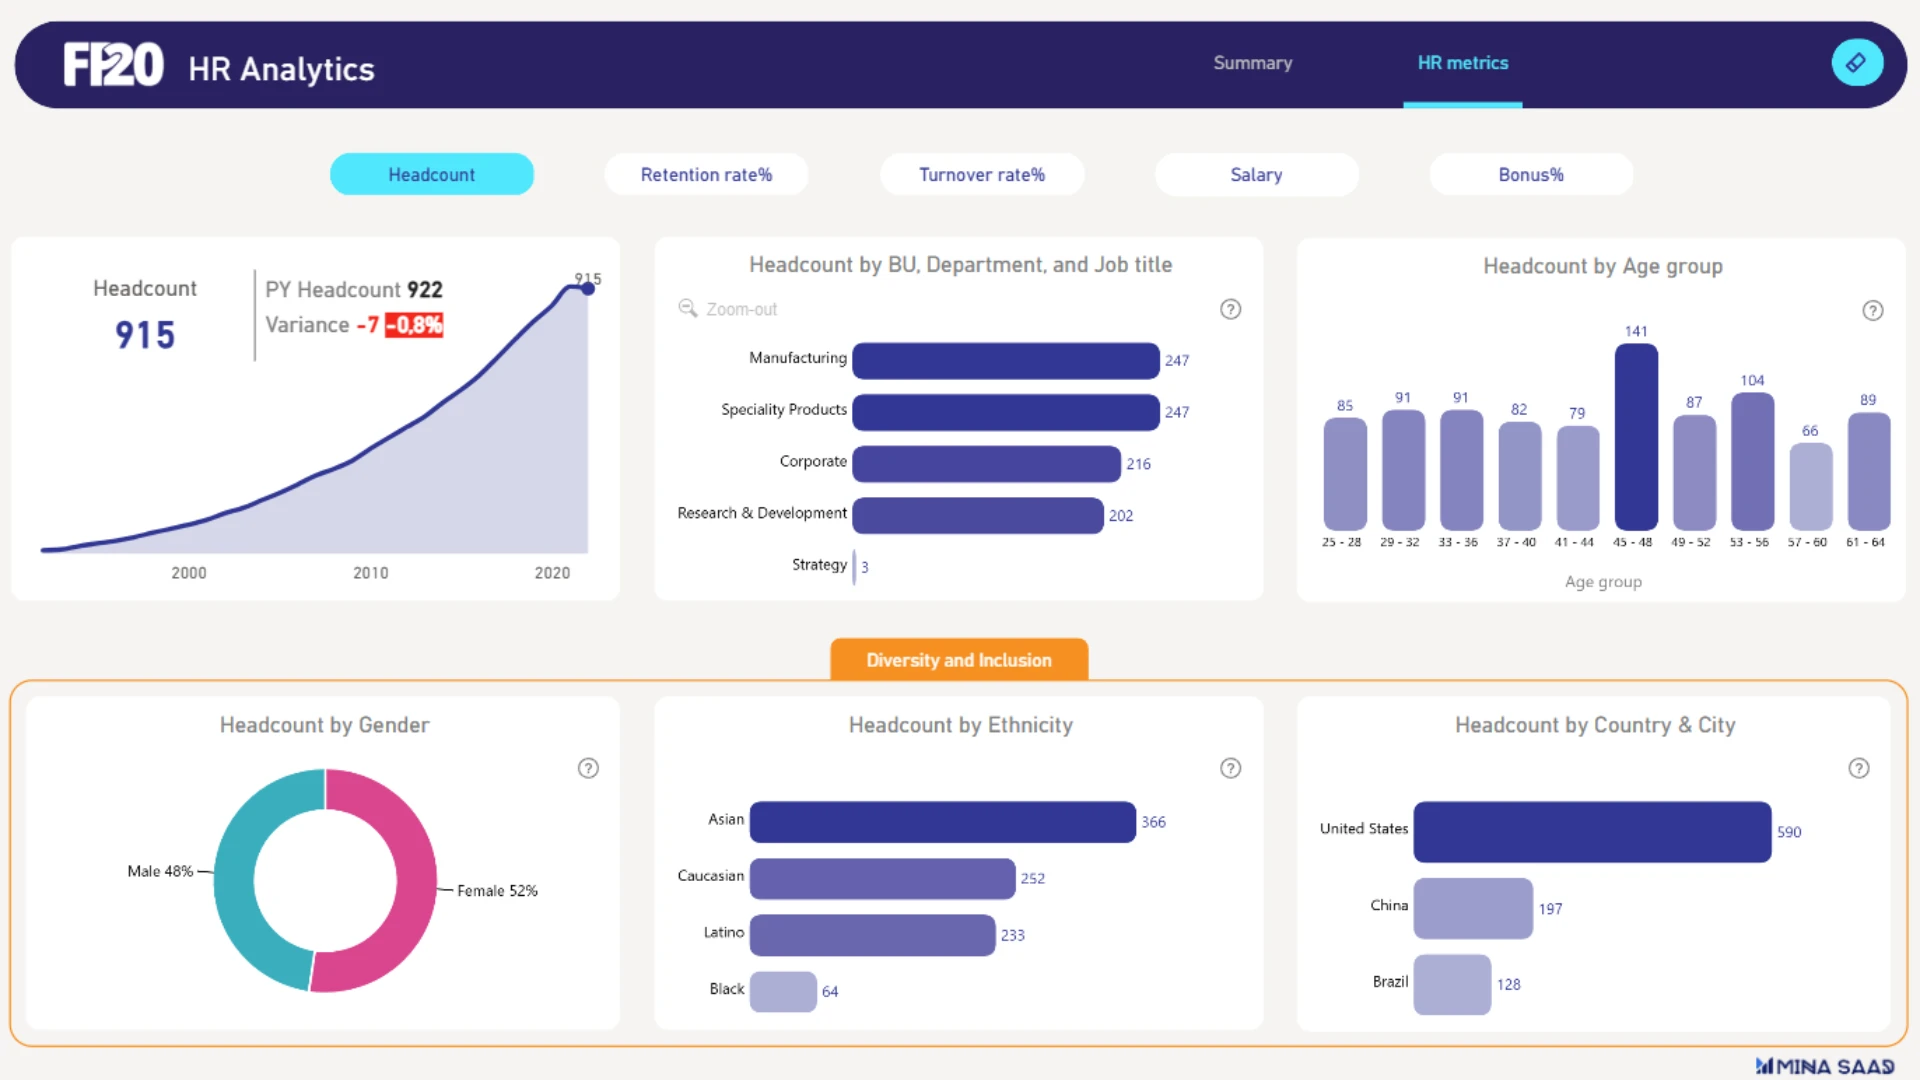Viewport: 1920px width, 1080px height.
Task: Click the help icon on the BU headcount chart
Action: click(x=1230, y=309)
